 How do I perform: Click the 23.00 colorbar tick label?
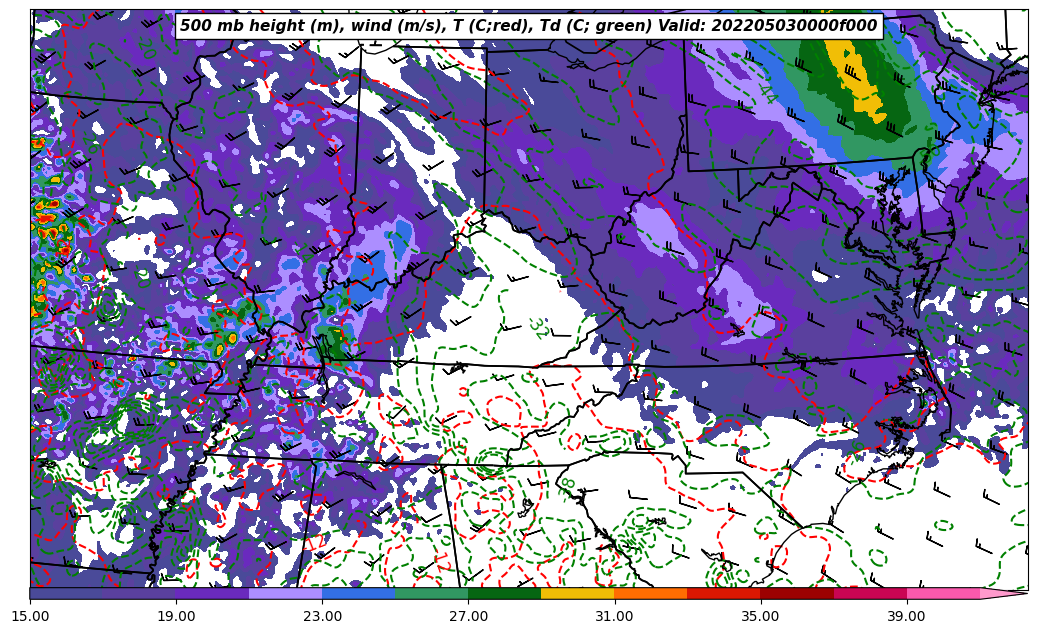click(x=322, y=616)
